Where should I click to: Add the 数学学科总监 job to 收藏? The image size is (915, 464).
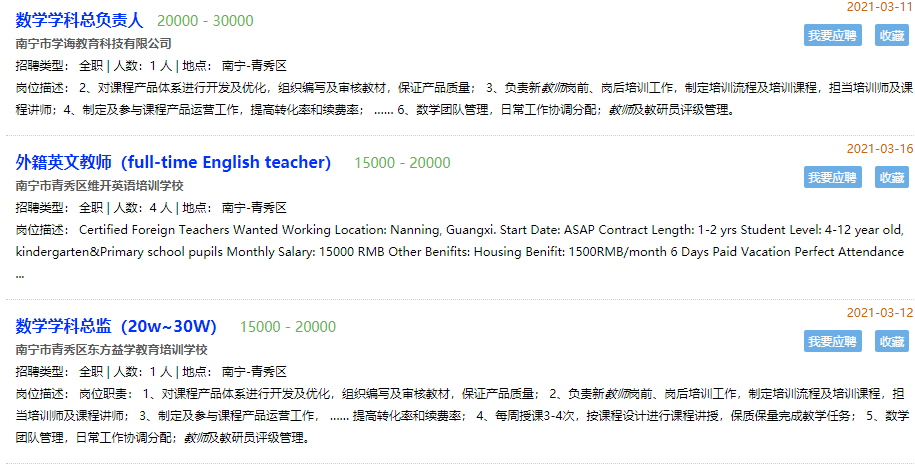(x=891, y=341)
